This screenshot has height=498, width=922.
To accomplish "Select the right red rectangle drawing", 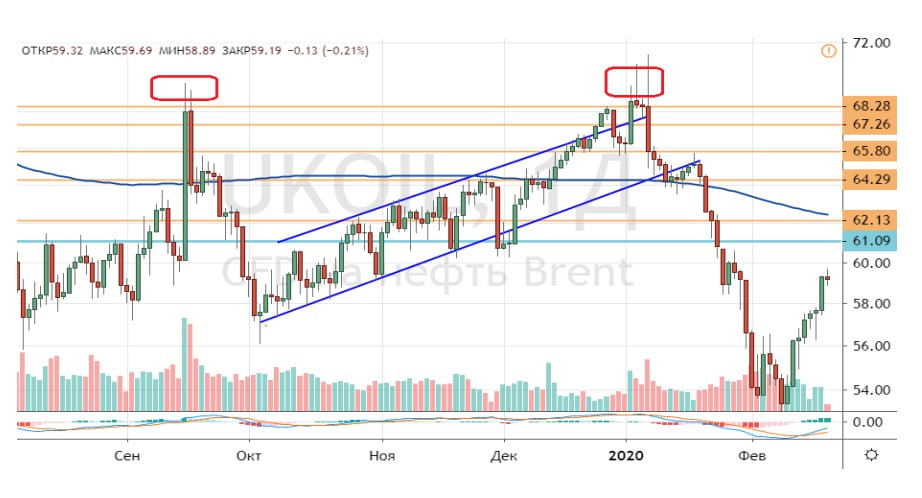I will [634, 80].
